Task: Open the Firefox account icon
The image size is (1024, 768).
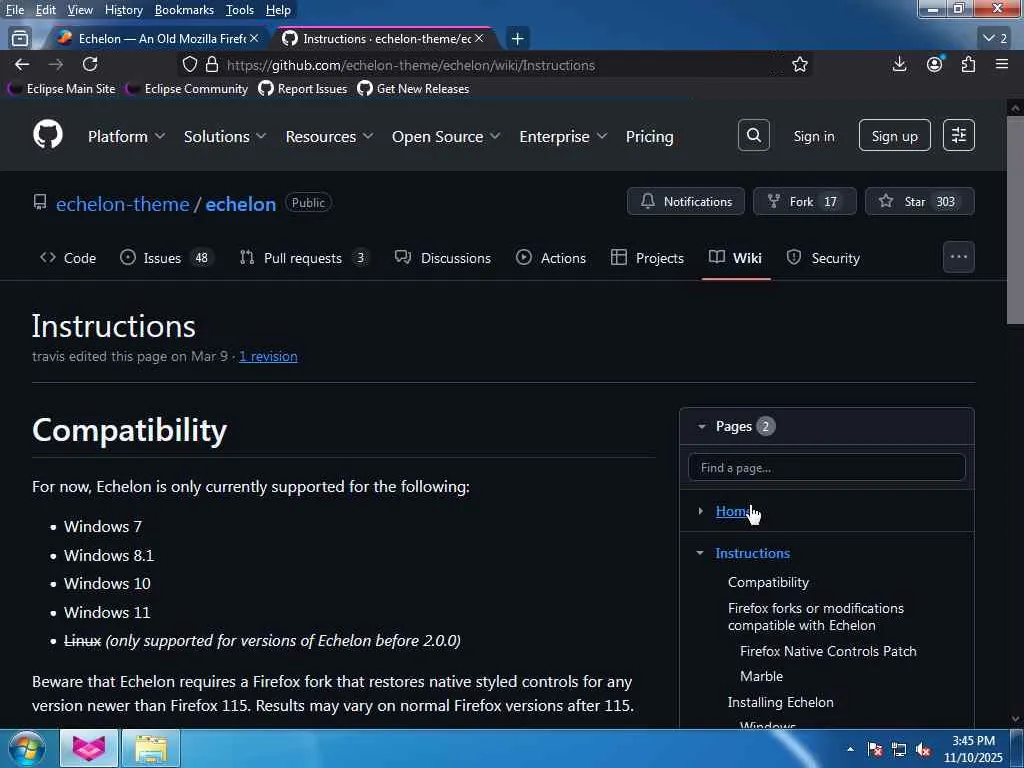Action: 935,65
